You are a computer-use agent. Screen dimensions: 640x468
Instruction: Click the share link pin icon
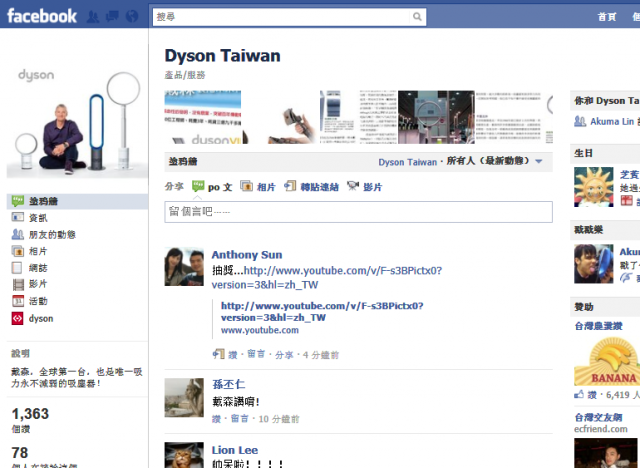(290, 186)
